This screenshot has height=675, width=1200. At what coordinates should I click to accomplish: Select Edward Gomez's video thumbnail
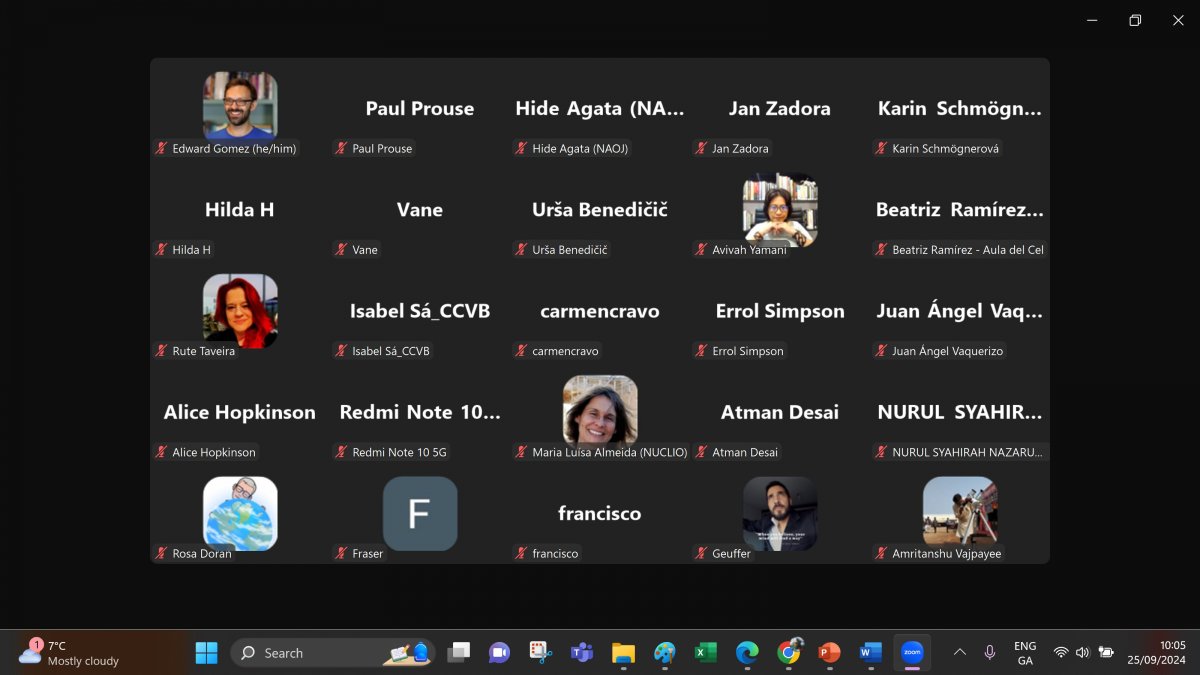click(240, 105)
